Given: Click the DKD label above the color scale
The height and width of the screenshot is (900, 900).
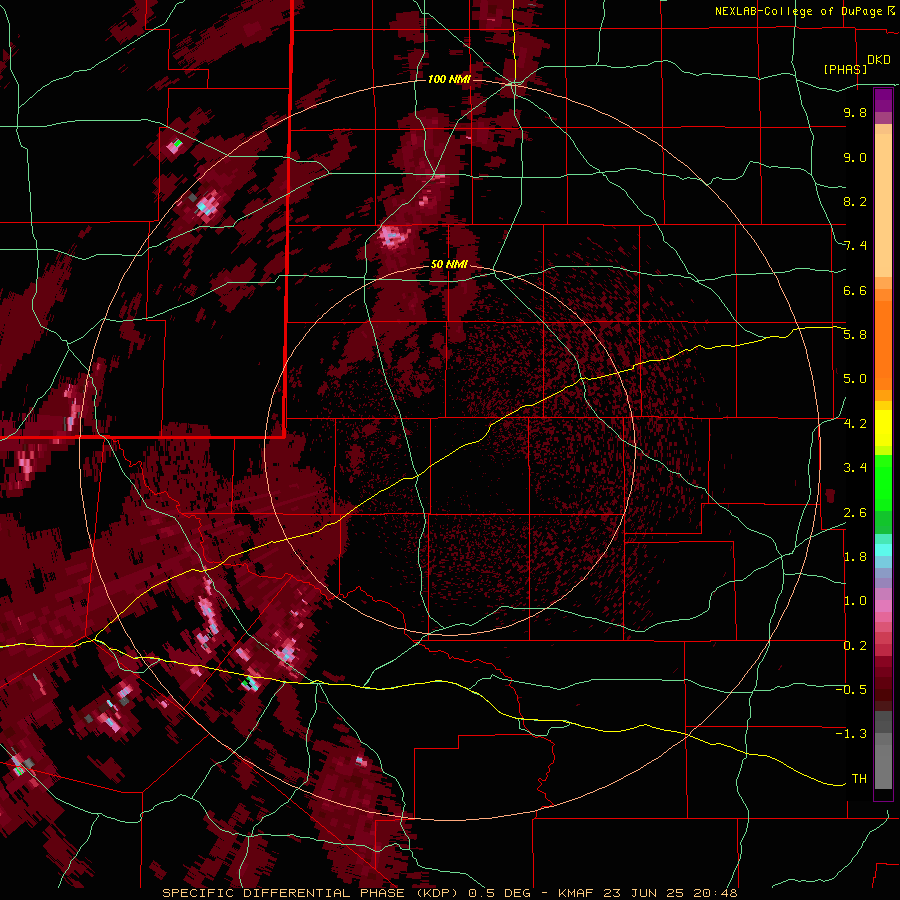Looking at the screenshot, I should (879, 60).
